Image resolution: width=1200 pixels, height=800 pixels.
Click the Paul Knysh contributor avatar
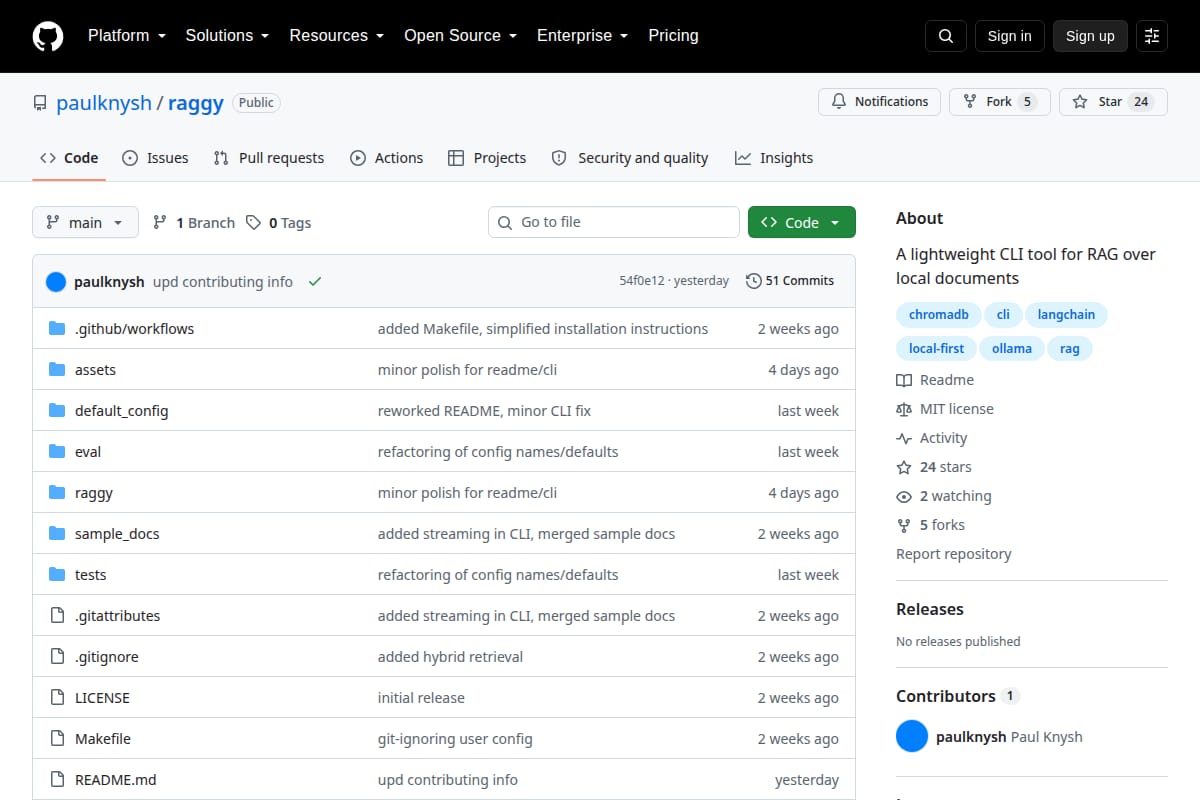912,737
